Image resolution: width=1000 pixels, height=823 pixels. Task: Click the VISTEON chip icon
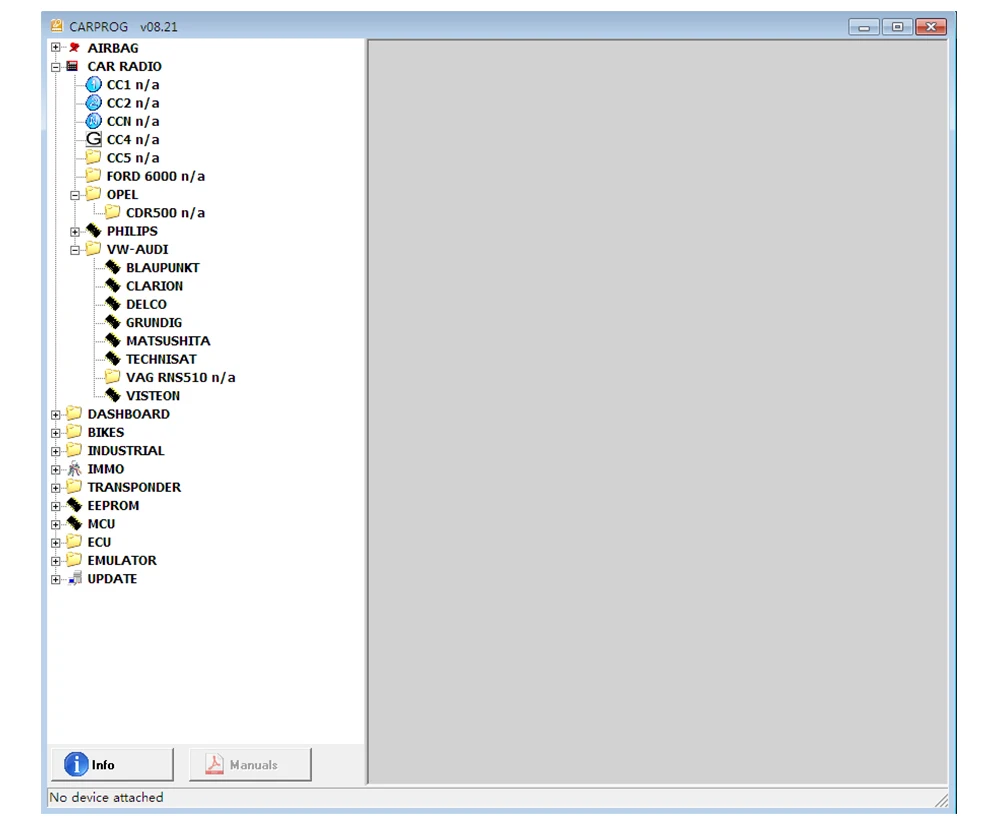click(113, 396)
